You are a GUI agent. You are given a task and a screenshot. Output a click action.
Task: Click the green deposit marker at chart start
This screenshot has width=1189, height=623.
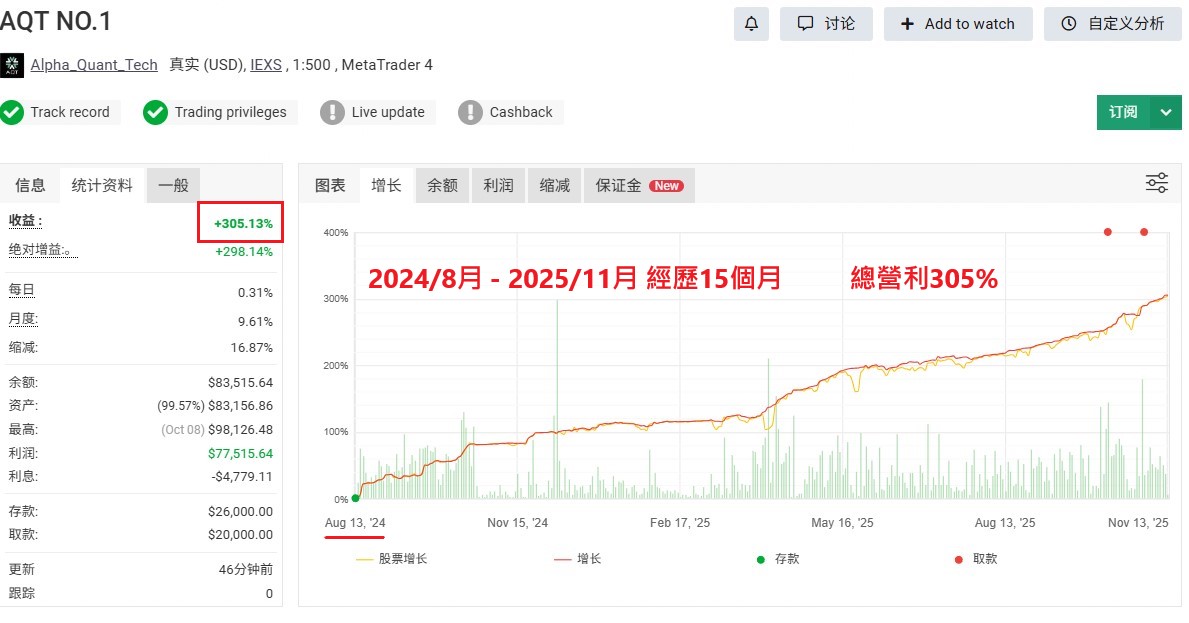click(356, 498)
